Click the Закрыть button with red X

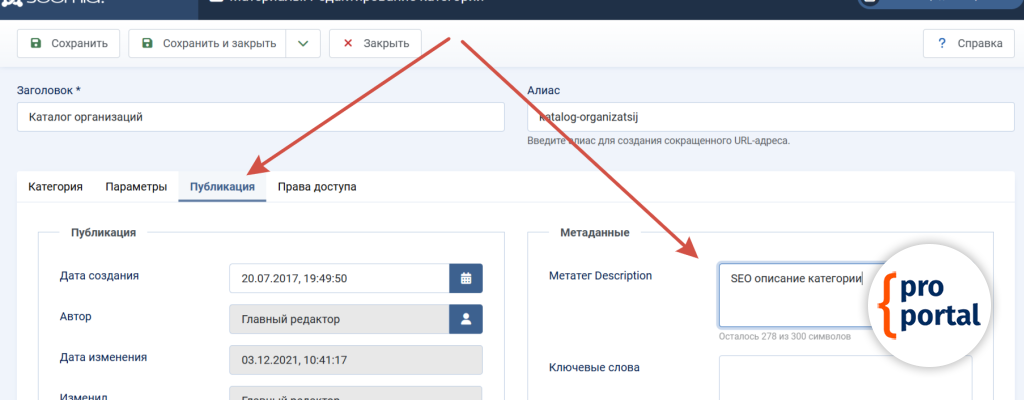tap(376, 44)
